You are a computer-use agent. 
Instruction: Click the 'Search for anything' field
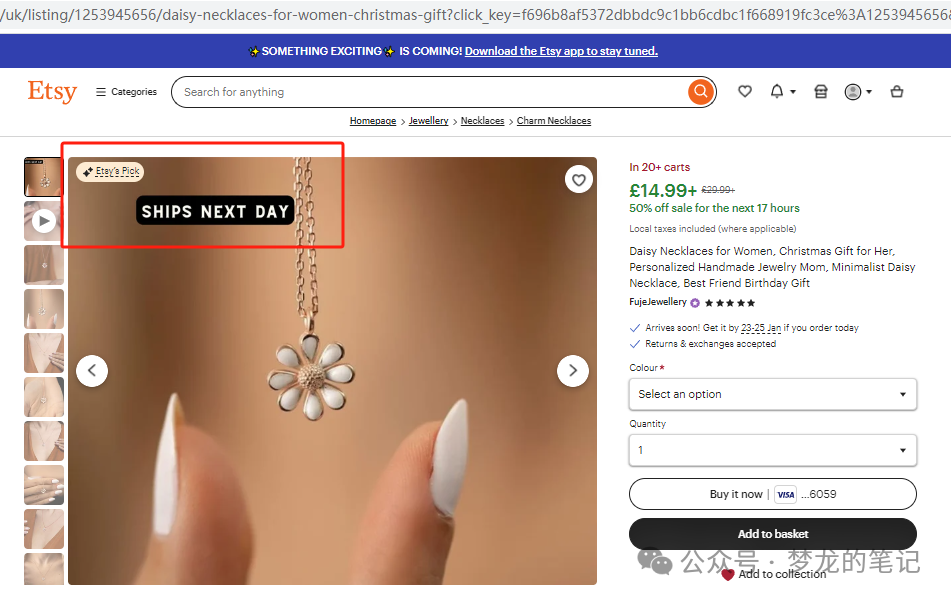tap(430, 92)
